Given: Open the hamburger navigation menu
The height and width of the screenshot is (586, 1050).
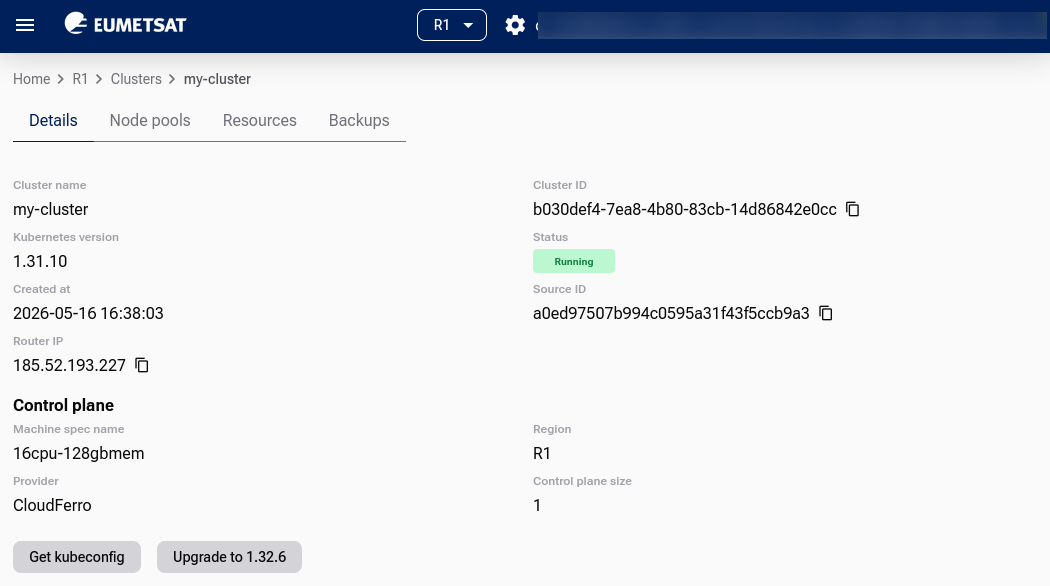Looking at the screenshot, I should coord(25,25).
